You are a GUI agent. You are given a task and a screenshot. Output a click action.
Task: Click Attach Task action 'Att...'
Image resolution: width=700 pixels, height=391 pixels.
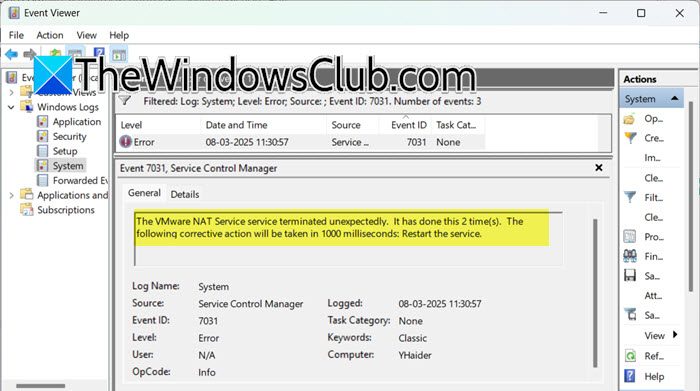coord(653,295)
